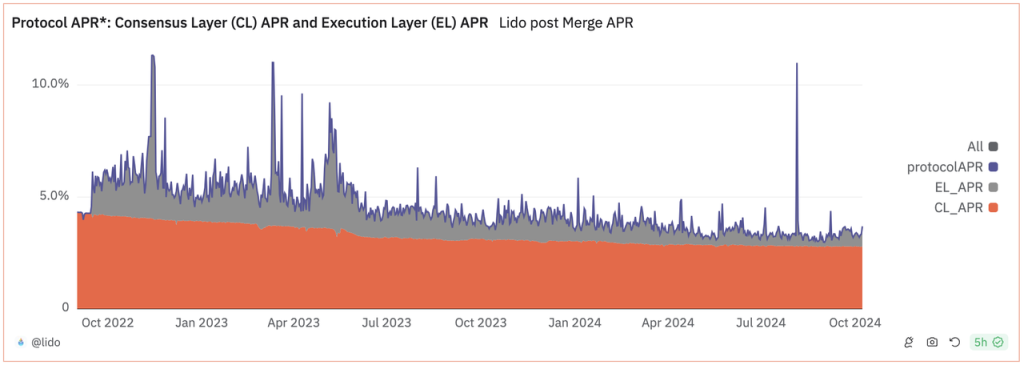Click the gray EL_APR color swatch
This screenshot has height=365, width=1024.
tap(993, 187)
